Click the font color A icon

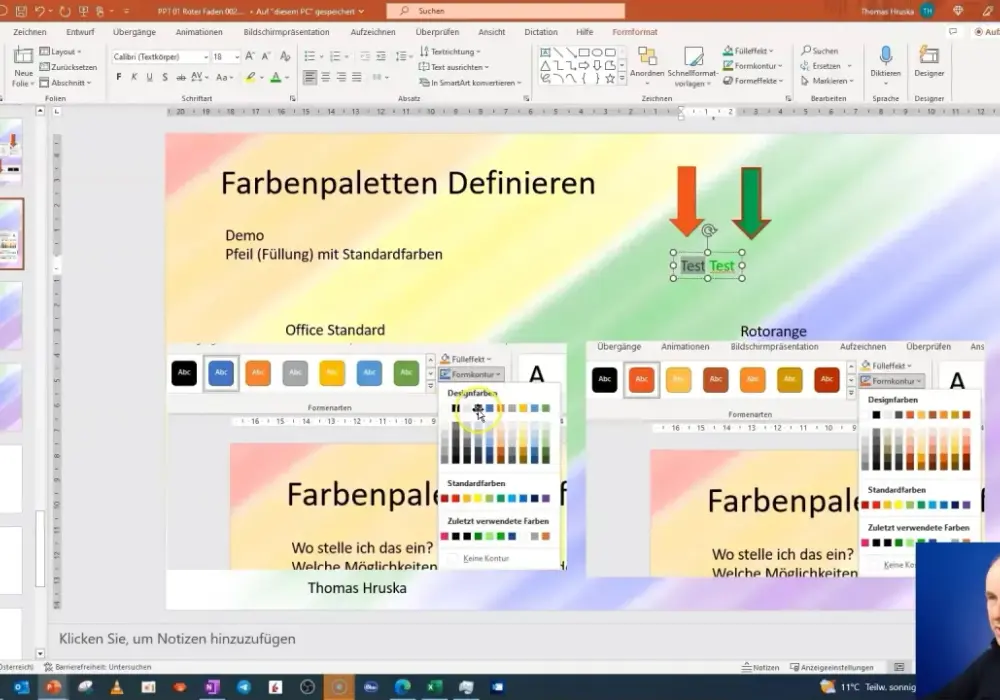pyautogui.click(x=276, y=77)
